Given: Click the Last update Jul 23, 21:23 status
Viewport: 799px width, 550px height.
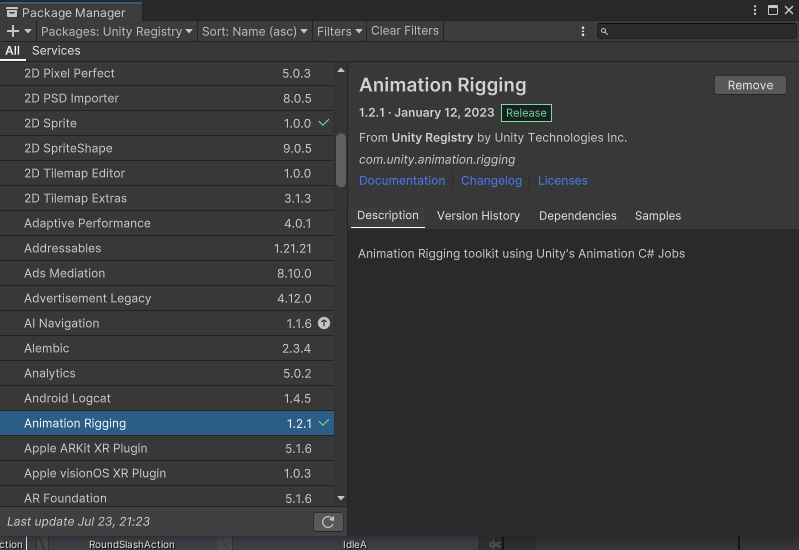Looking at the screenshot, I should click(x=78, y=521).
